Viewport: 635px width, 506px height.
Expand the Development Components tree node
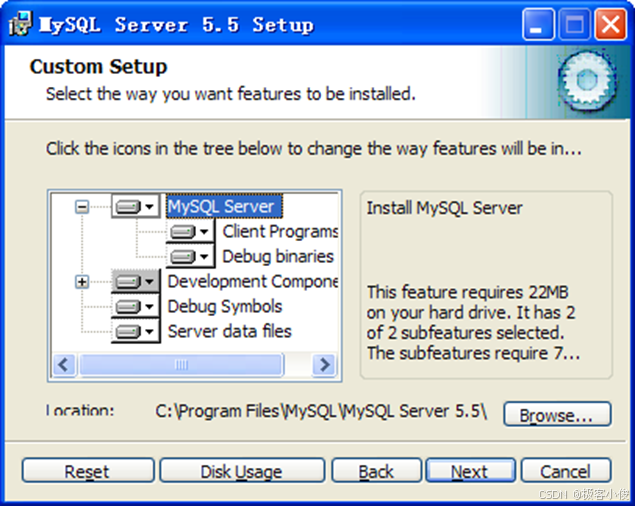pyautogui.click(x=82, y=282)
